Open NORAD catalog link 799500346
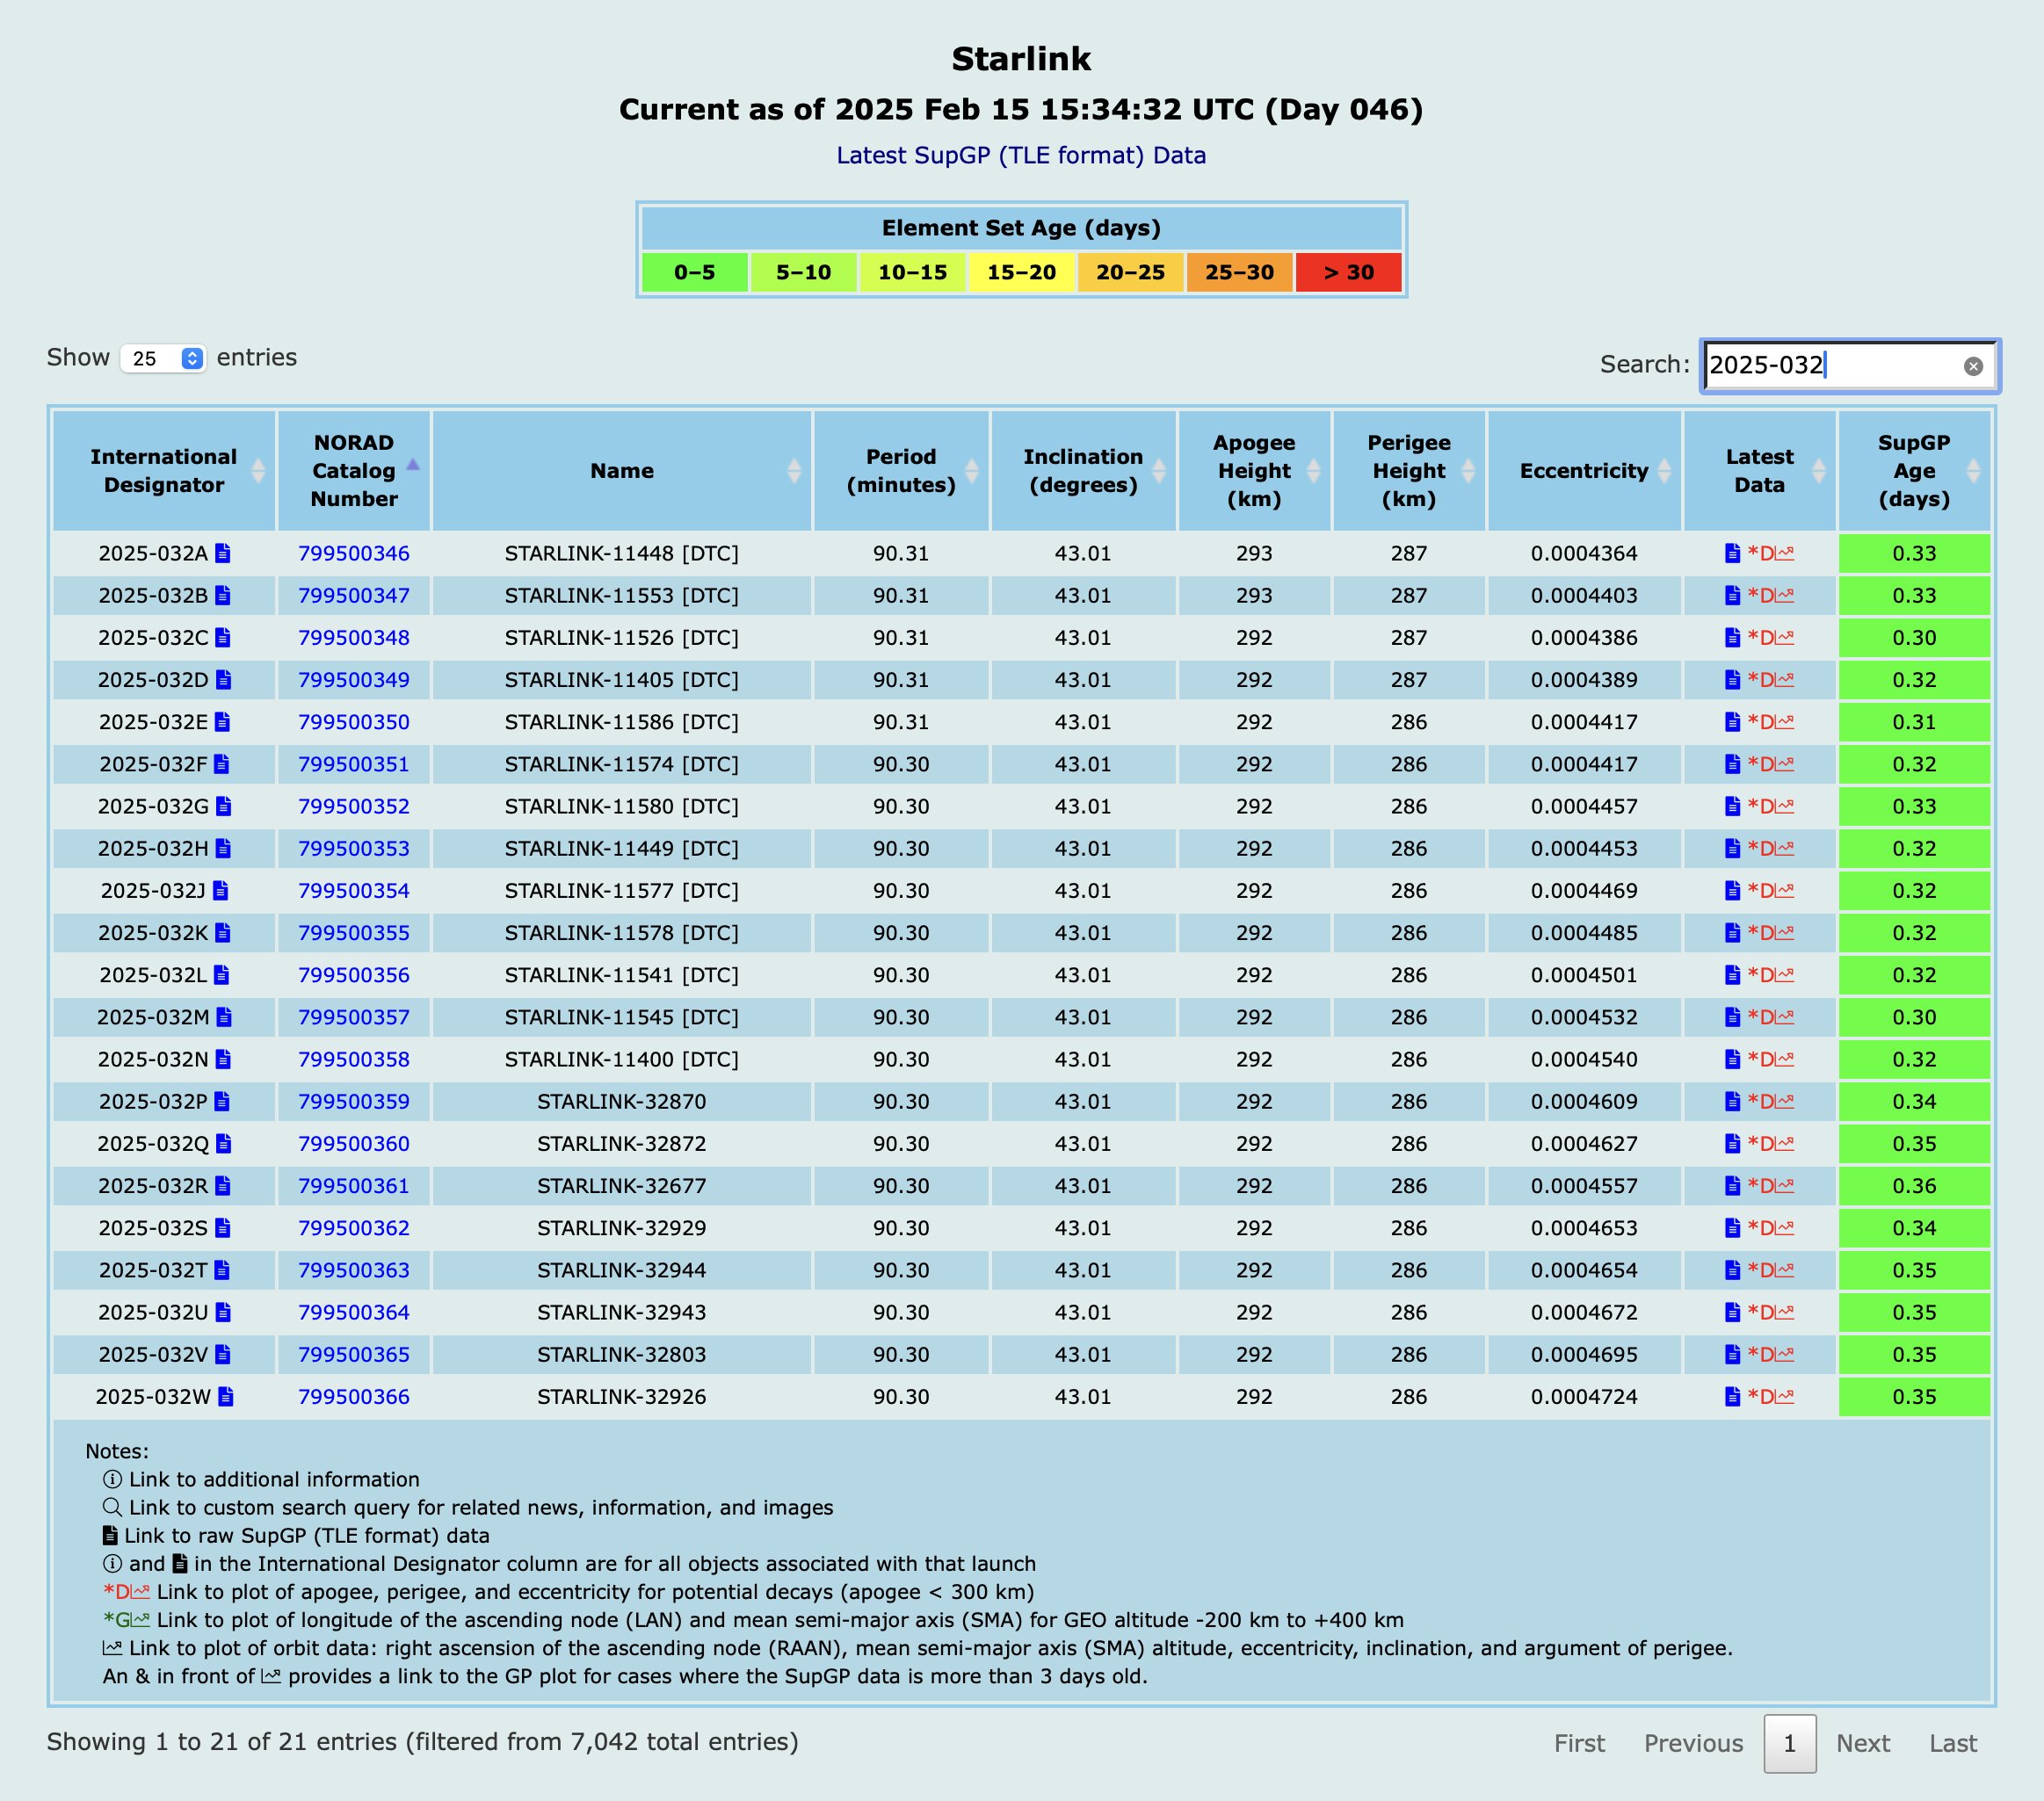2044x1801 pixels. point(354,553)
